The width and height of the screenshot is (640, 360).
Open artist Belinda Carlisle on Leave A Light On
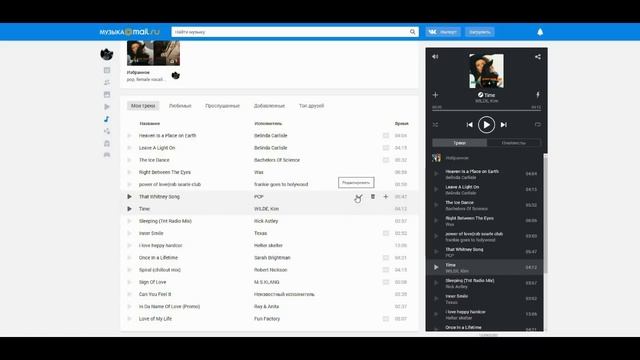point(271,148)
